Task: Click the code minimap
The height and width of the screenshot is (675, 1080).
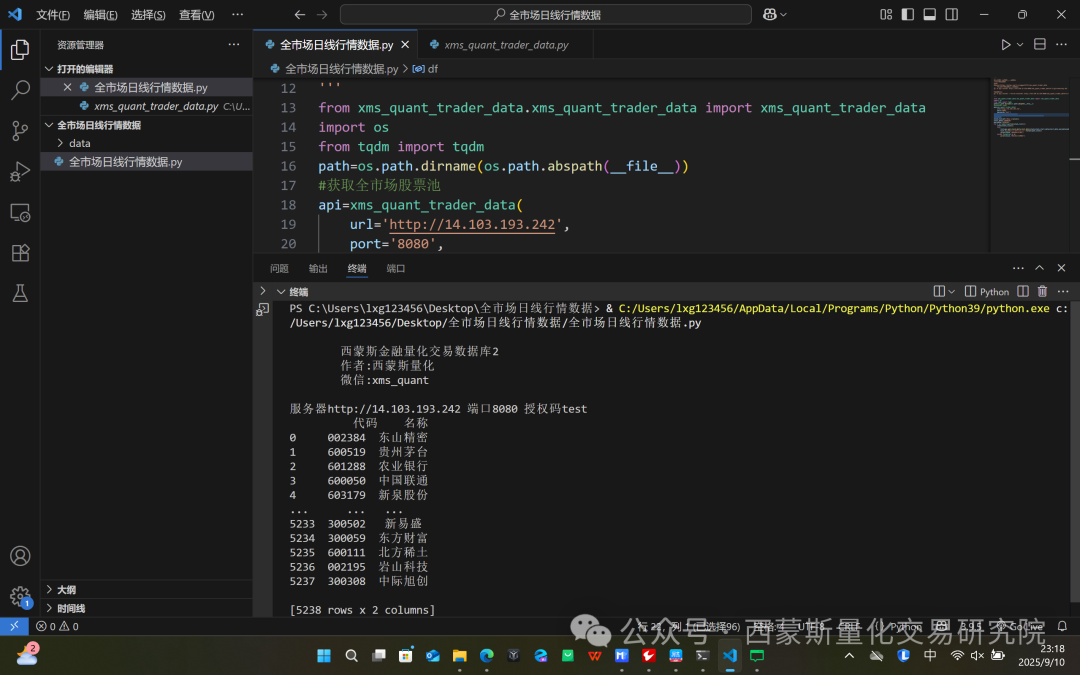Action: coord(1029,109)
